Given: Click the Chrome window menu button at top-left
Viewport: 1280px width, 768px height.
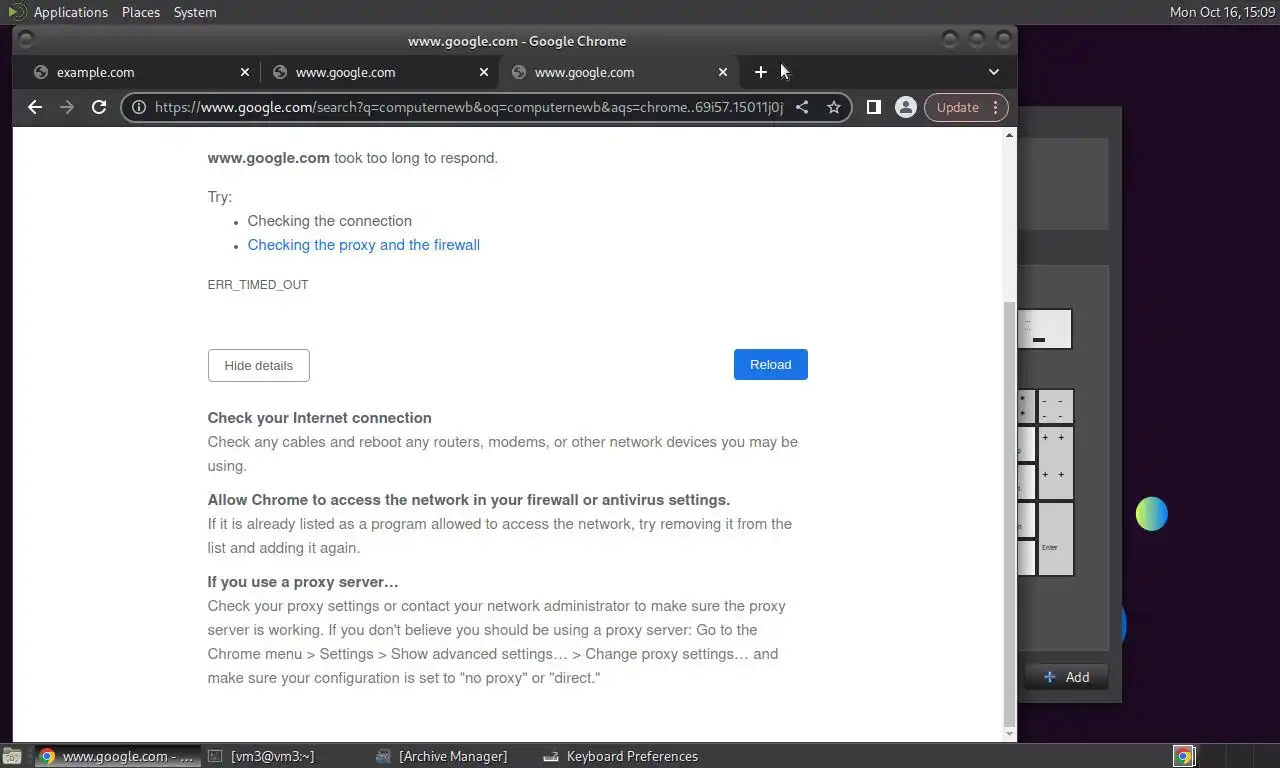Looking at the screenshot, I should coord(27,40).
